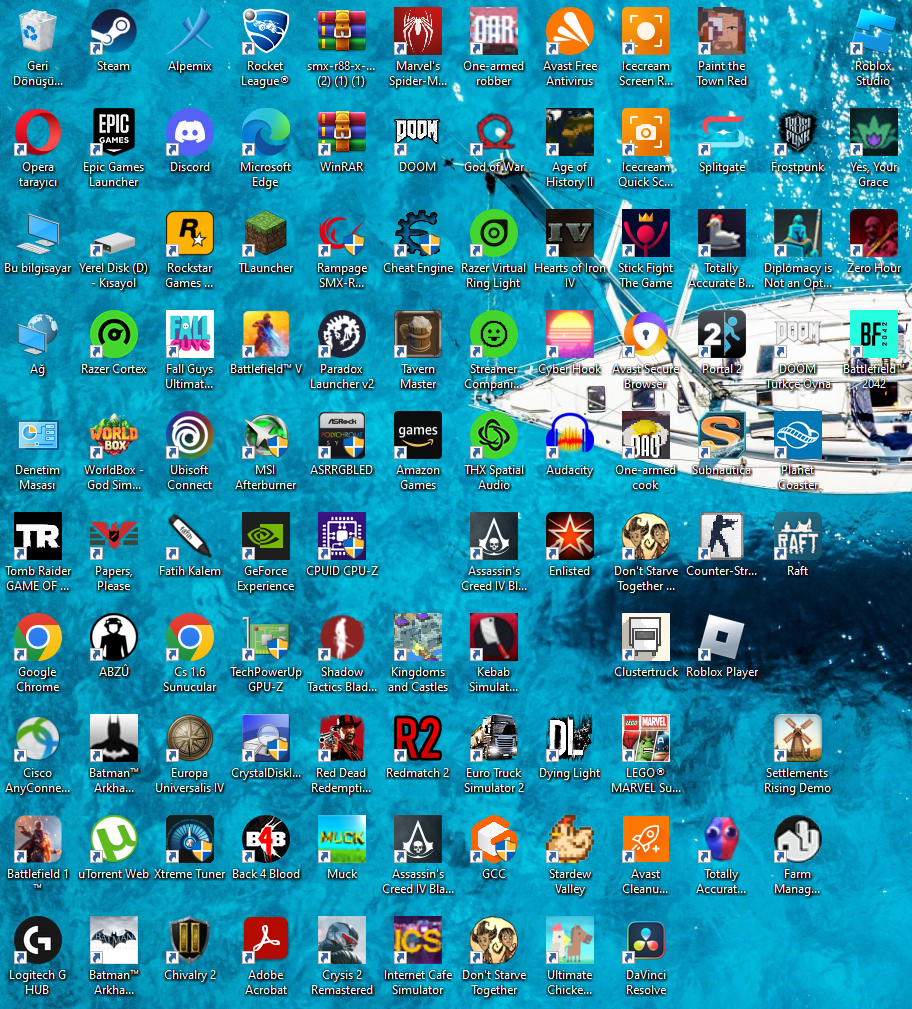Select Marvel's Spider-Man shortcut
This screenshot has width=912, height=1009.
418,32
